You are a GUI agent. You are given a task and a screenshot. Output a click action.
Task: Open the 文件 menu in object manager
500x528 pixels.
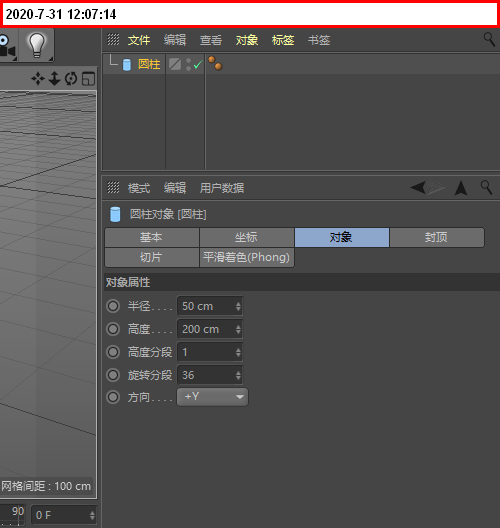[x=139, y=40]
